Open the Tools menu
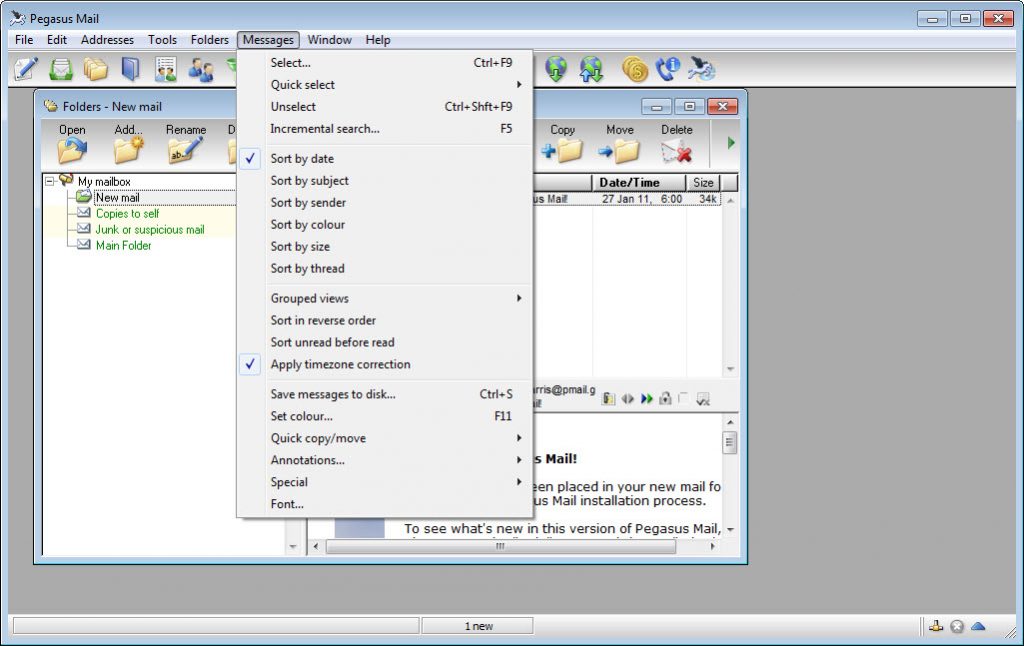Viewport: 1024px width, 646px height. pyautogui.click(x=163, y=40)
